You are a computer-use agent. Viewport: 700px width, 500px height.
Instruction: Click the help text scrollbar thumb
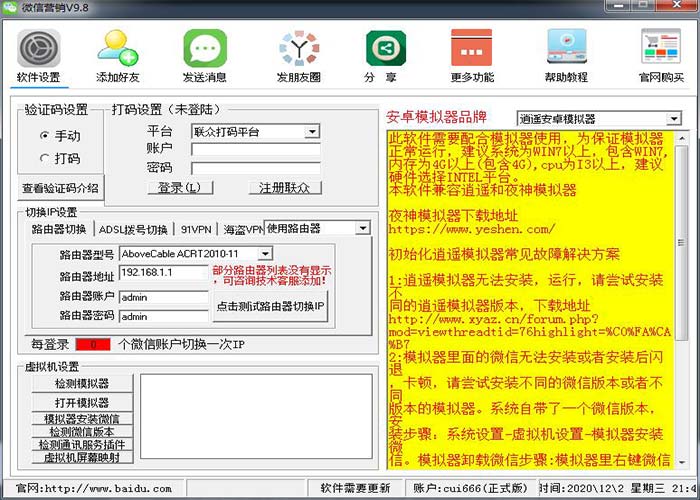click(682, 243)
